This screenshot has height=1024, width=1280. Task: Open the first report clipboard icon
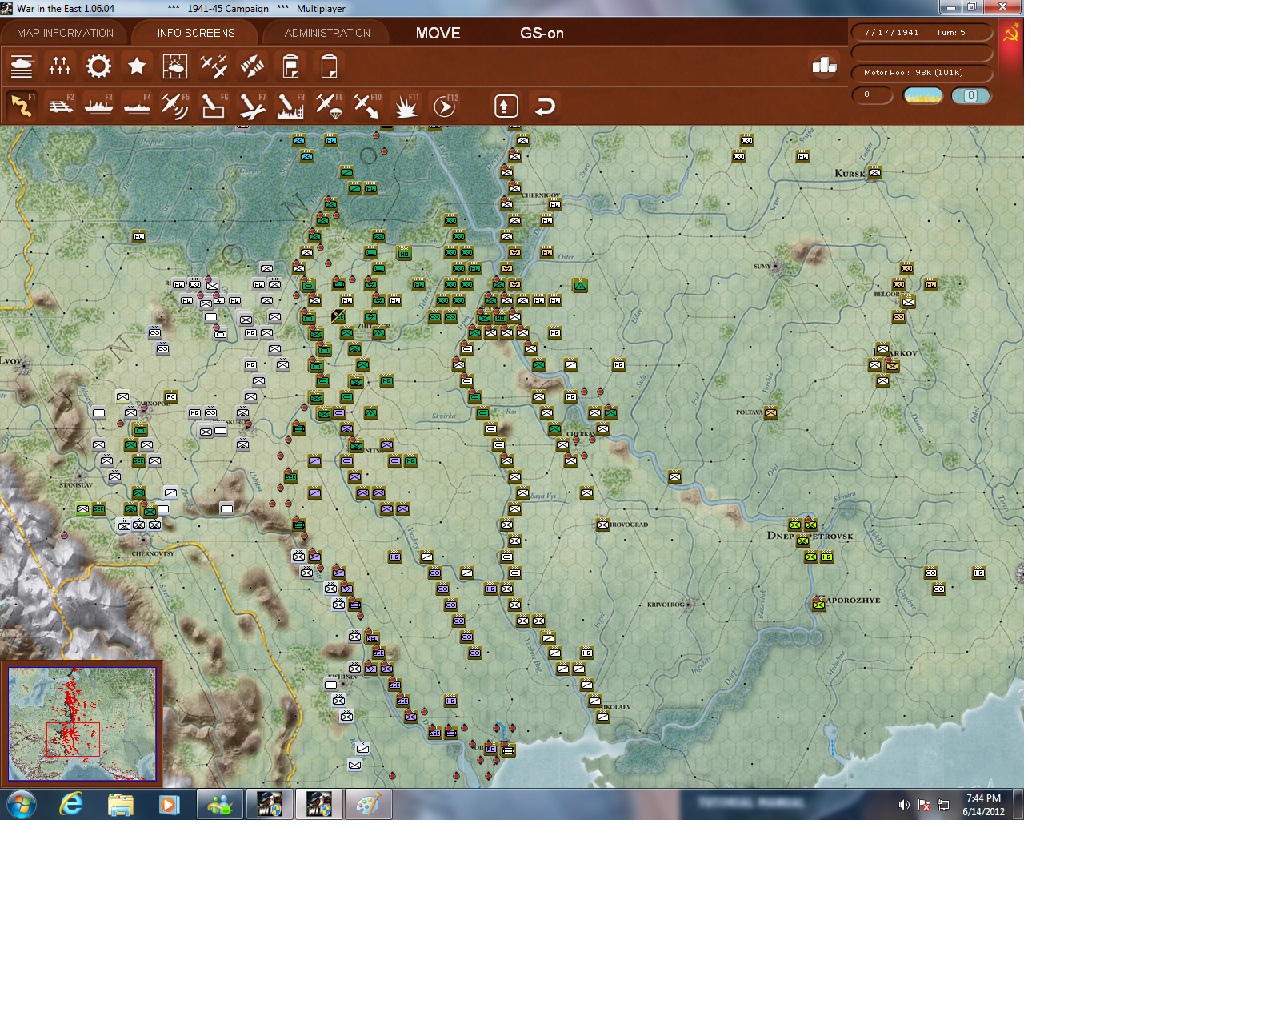click(x=291, y=67)
